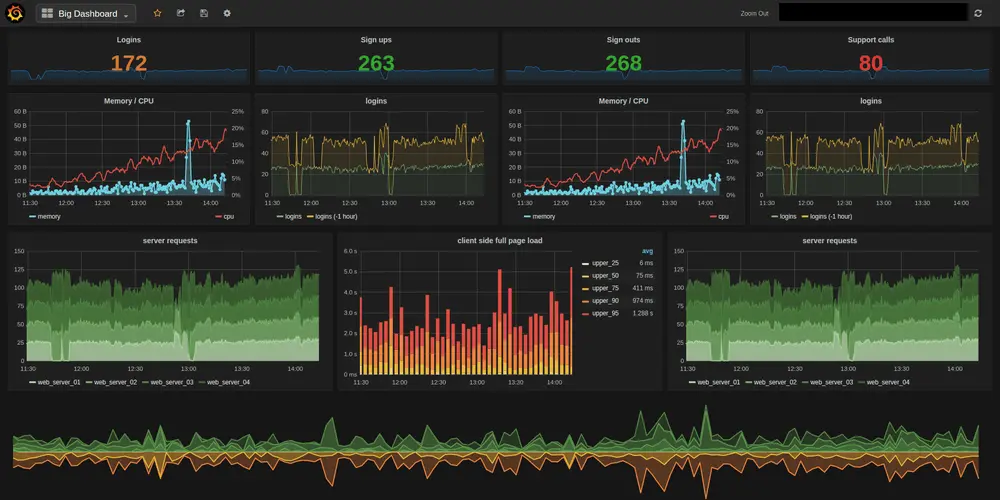Click the 411 ms avg value

coord(643,288)
